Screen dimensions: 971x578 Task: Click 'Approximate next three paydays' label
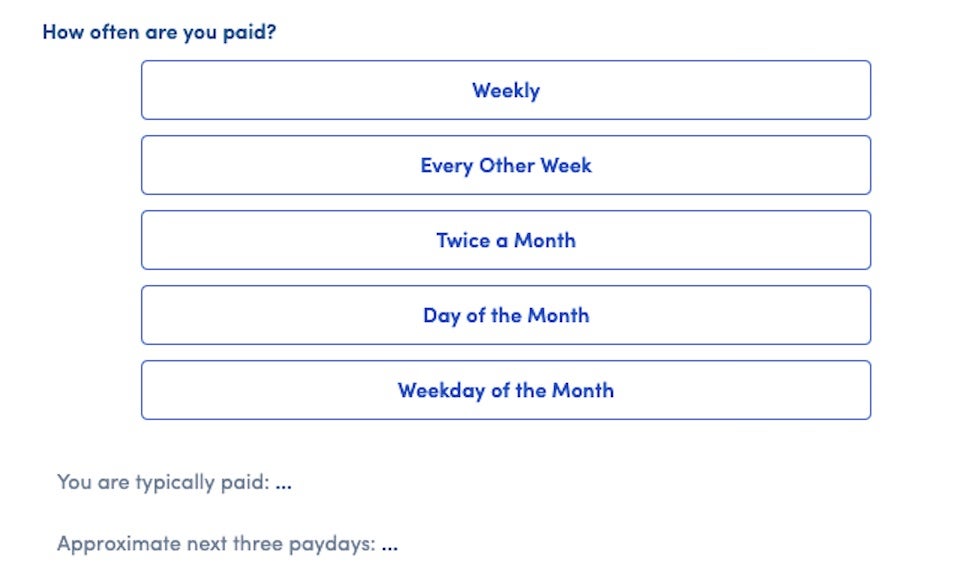click(x=216, y=544)
